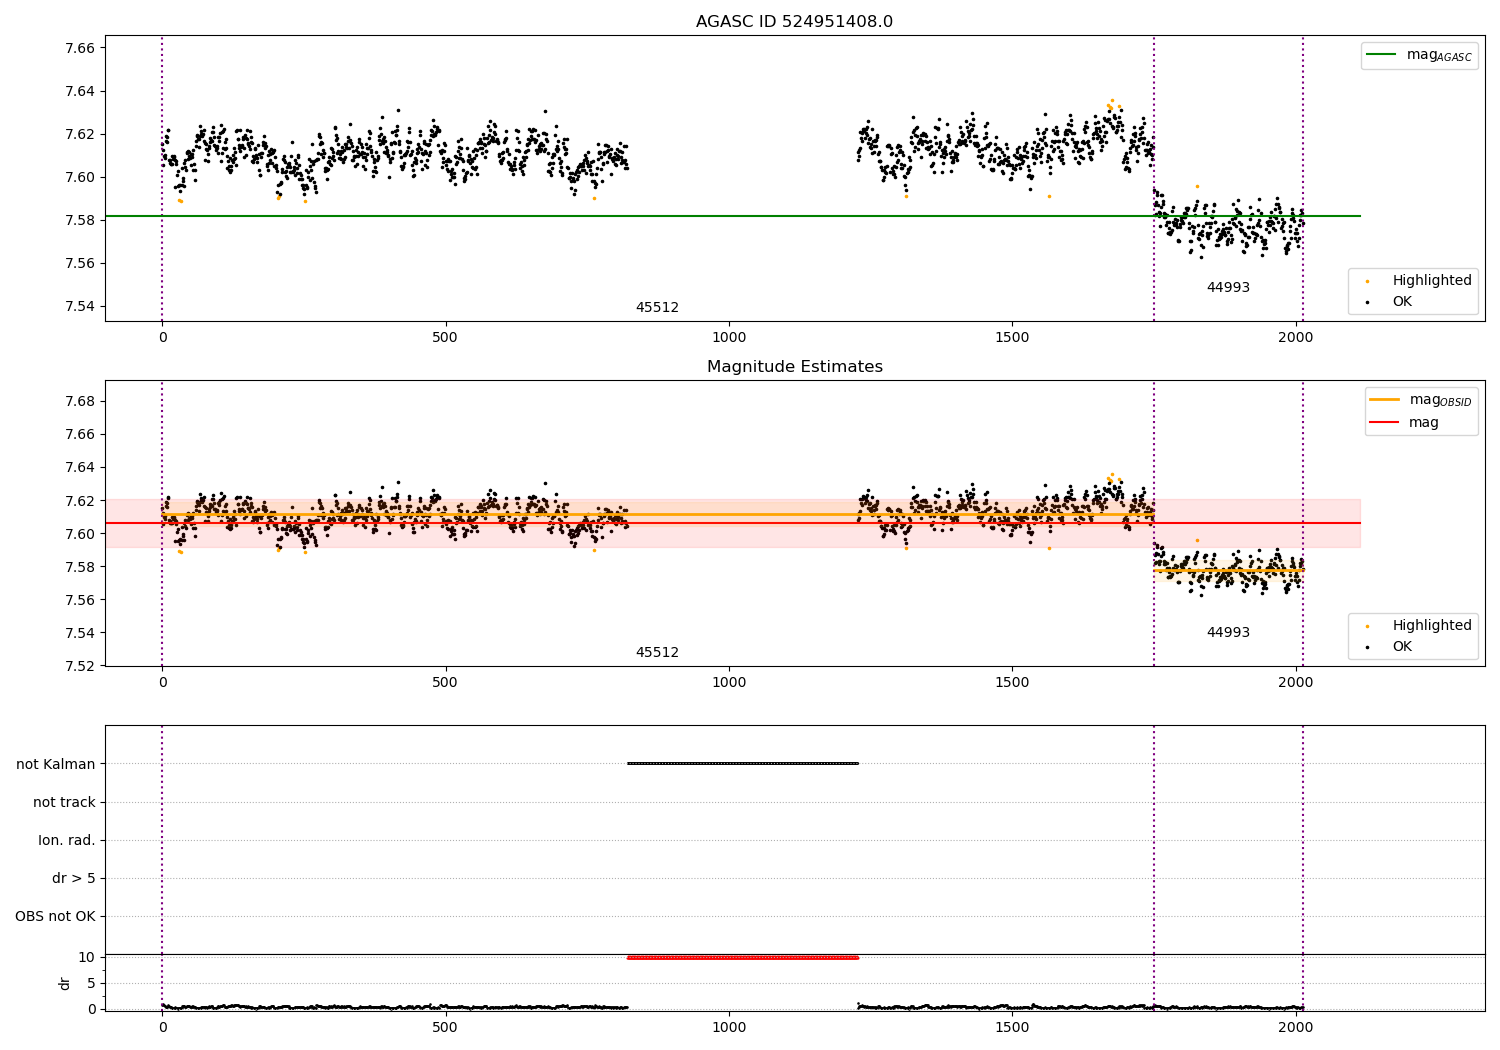Click the 7.62 tick on the AGASC ID plot
1500x1050 pixels.
pyautogui.click(x=80, y=135)
